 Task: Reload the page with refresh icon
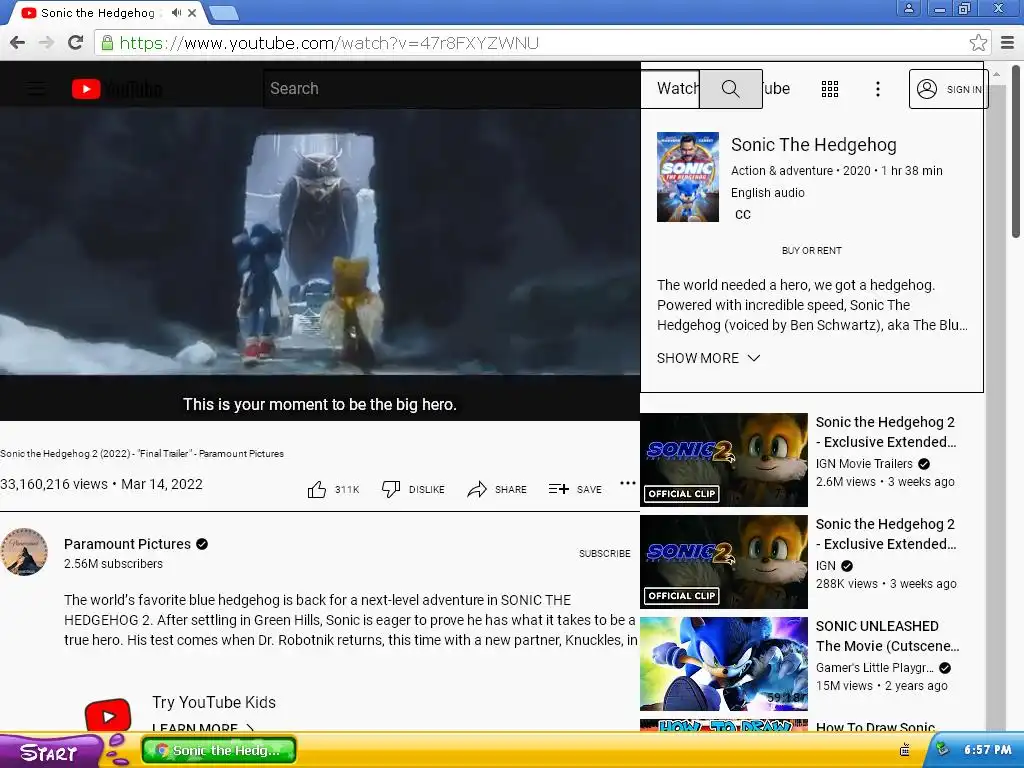tap(76, 43)
